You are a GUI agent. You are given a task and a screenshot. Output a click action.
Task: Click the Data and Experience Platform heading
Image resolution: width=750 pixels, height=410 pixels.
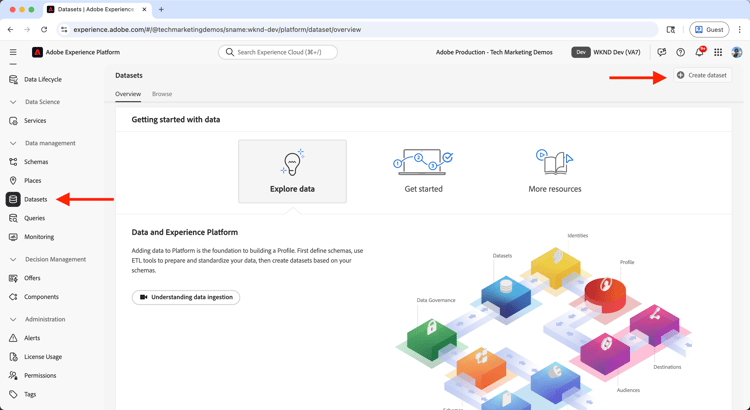(185, 232)
